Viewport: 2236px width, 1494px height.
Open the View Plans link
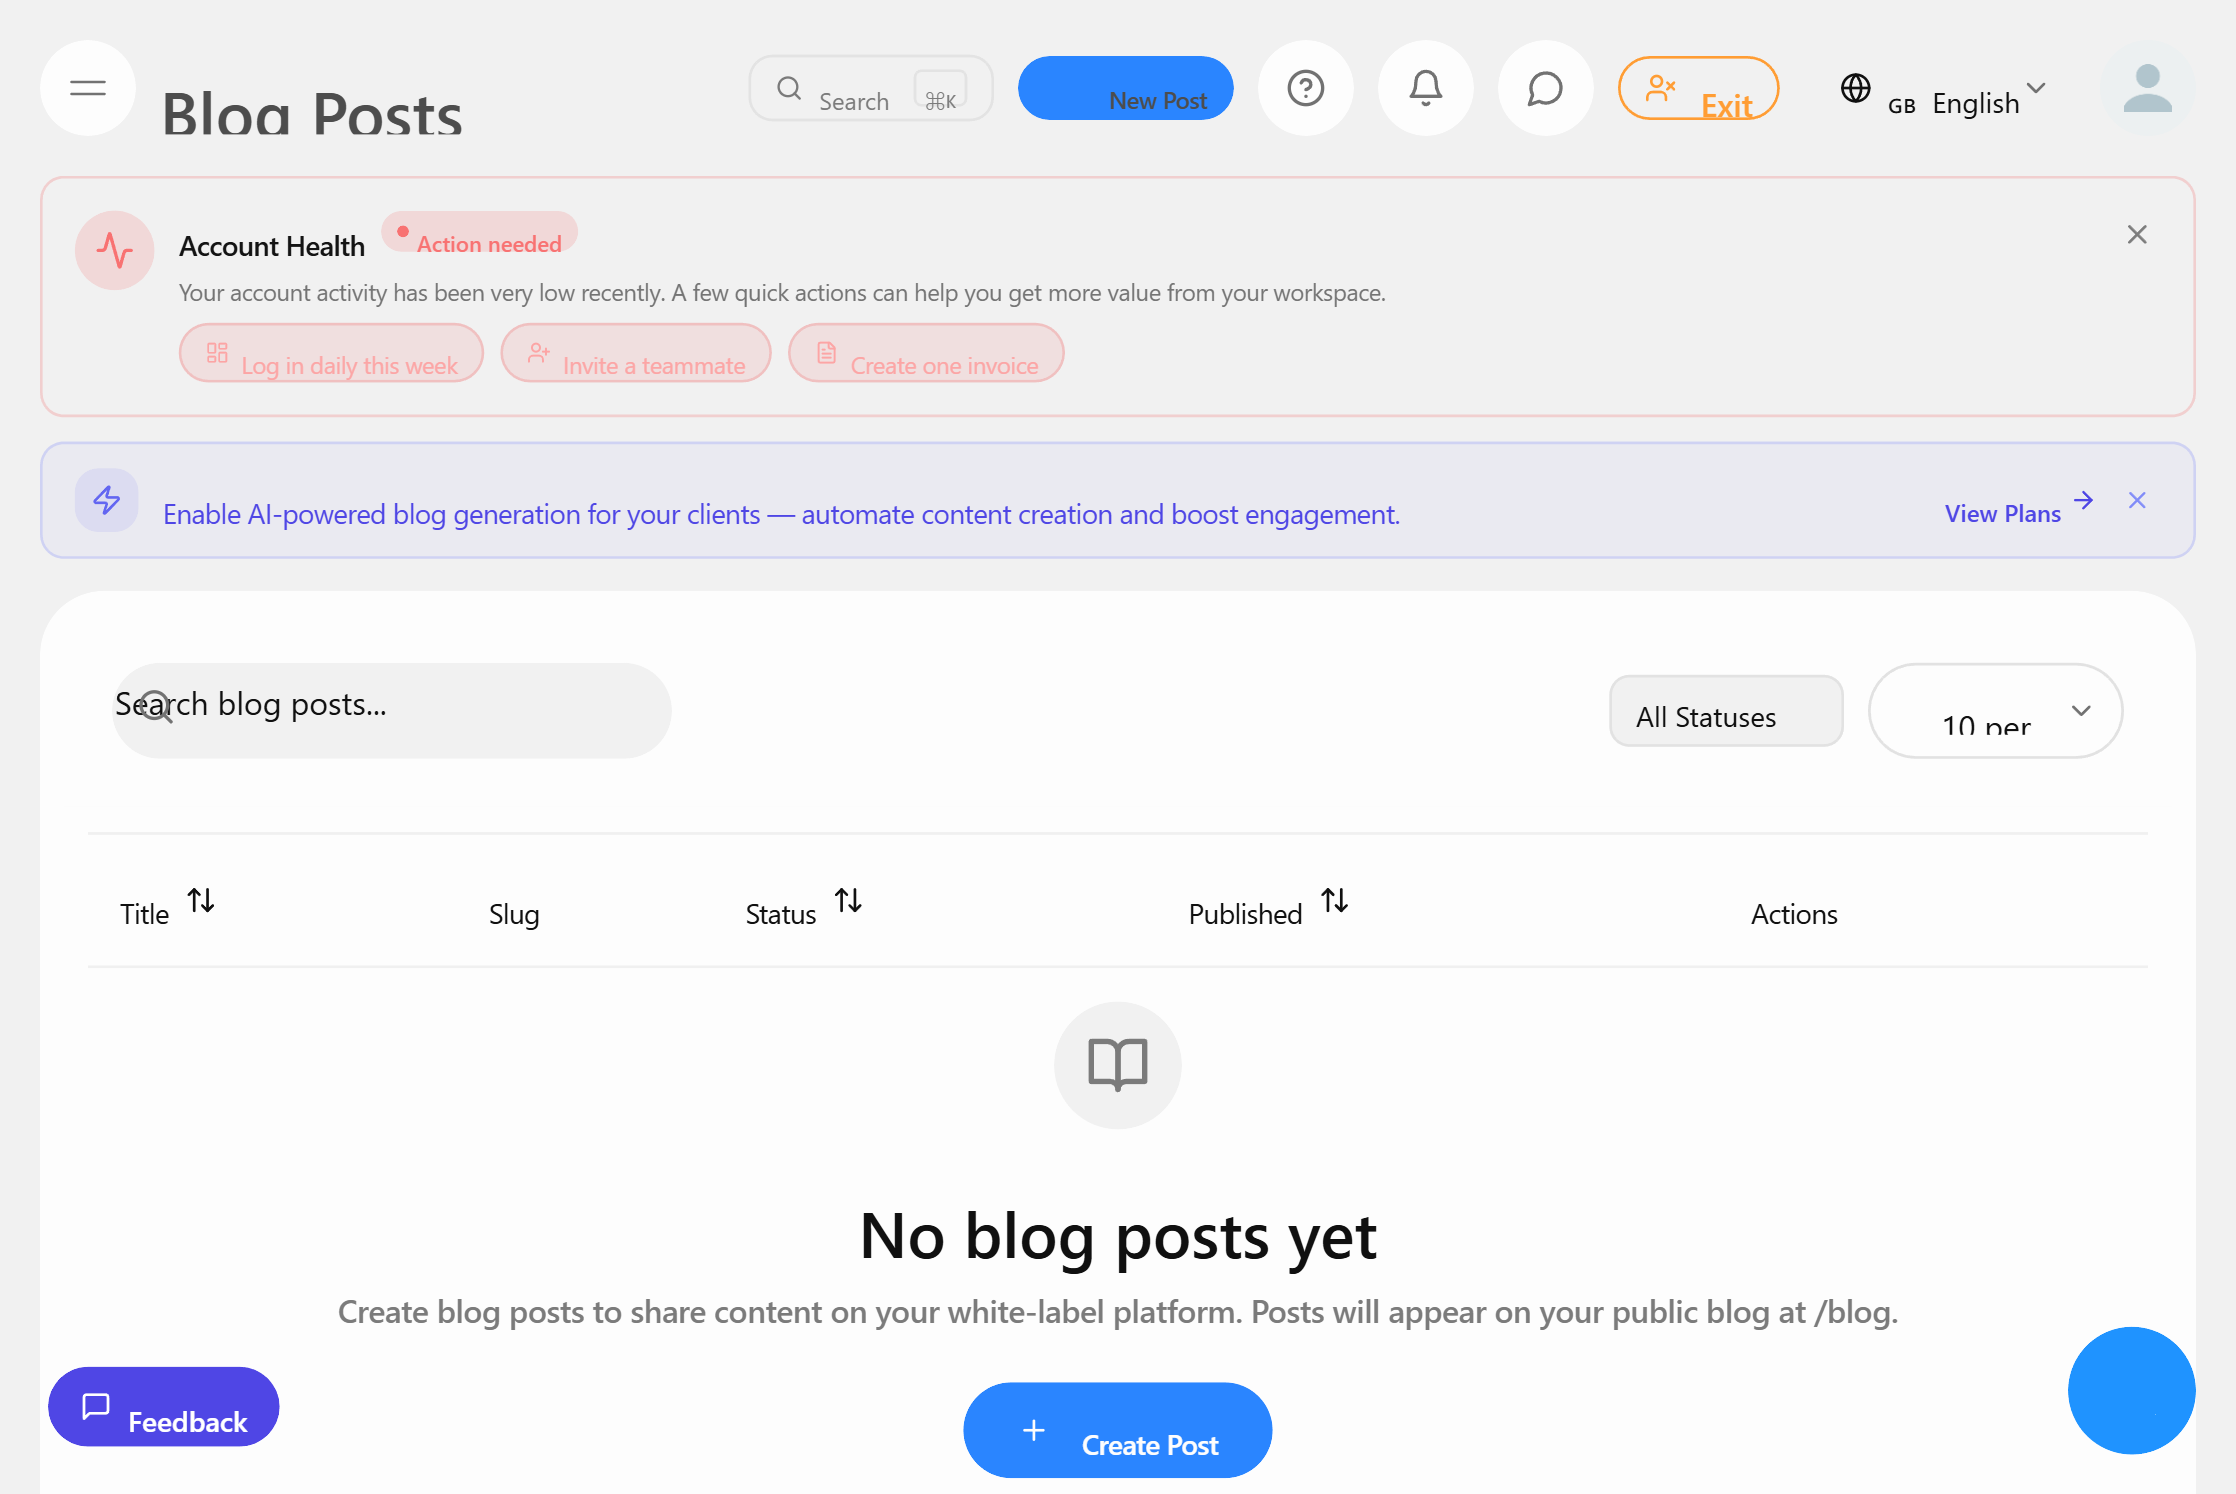click(2003, 512)
